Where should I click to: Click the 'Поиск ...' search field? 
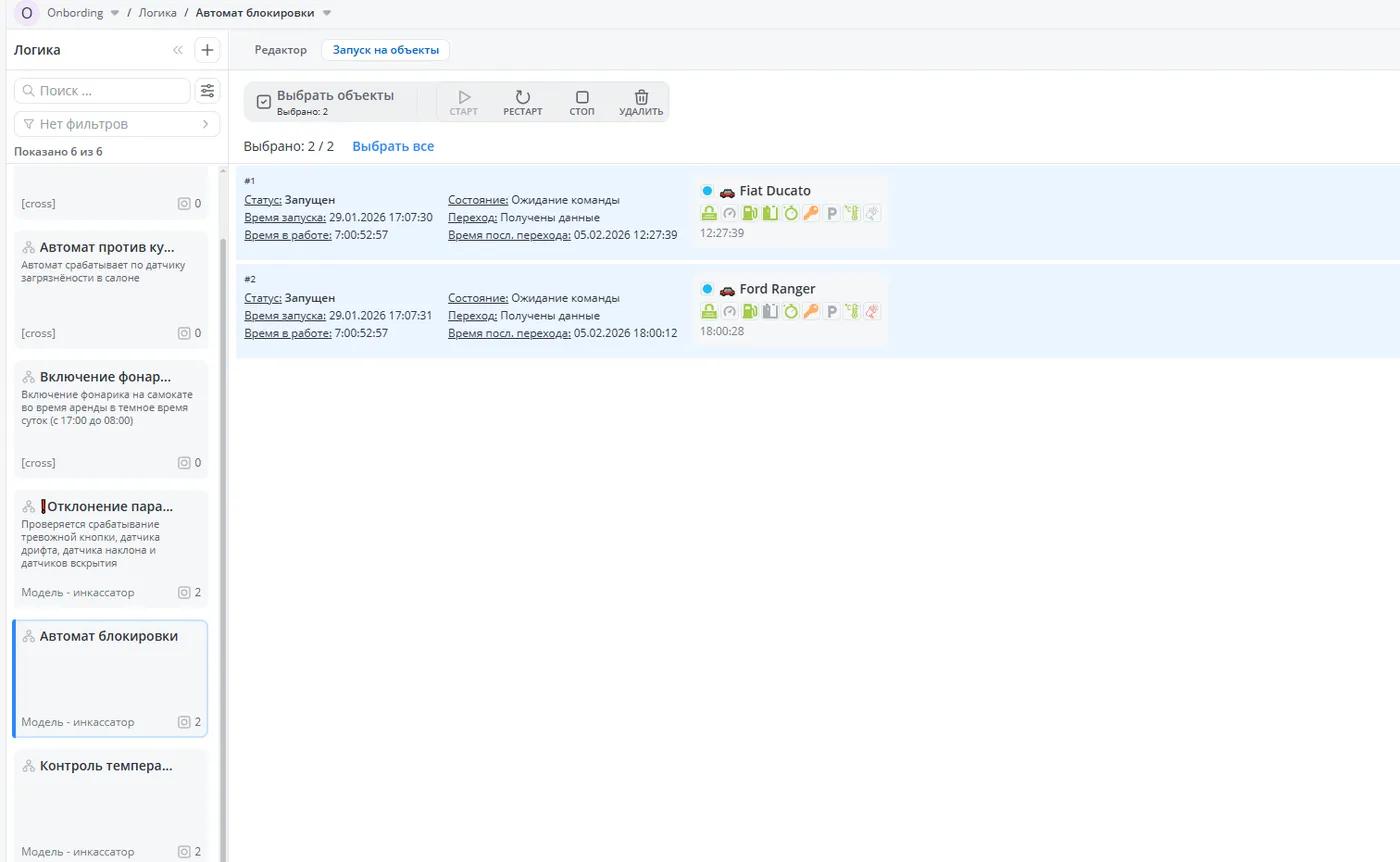tap(102, 91)
